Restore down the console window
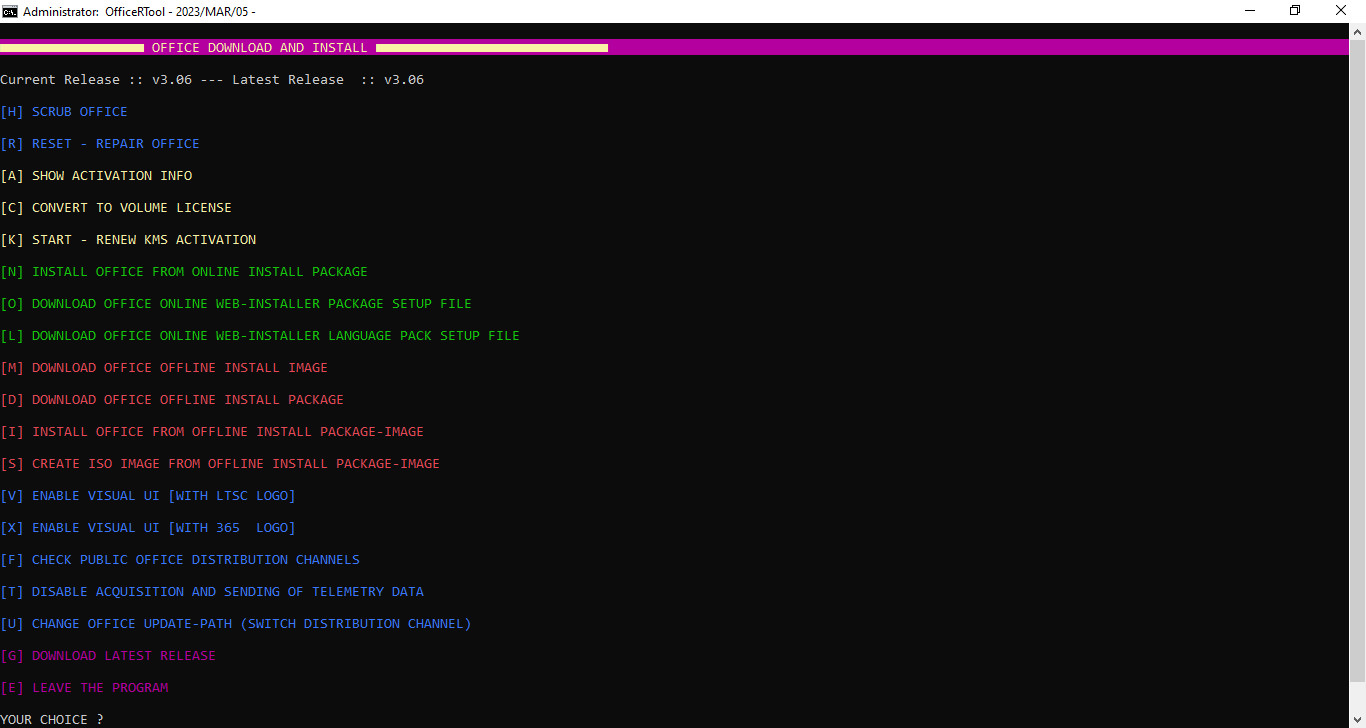This screenshot has height=728, width=1366. pos(1296,11)
